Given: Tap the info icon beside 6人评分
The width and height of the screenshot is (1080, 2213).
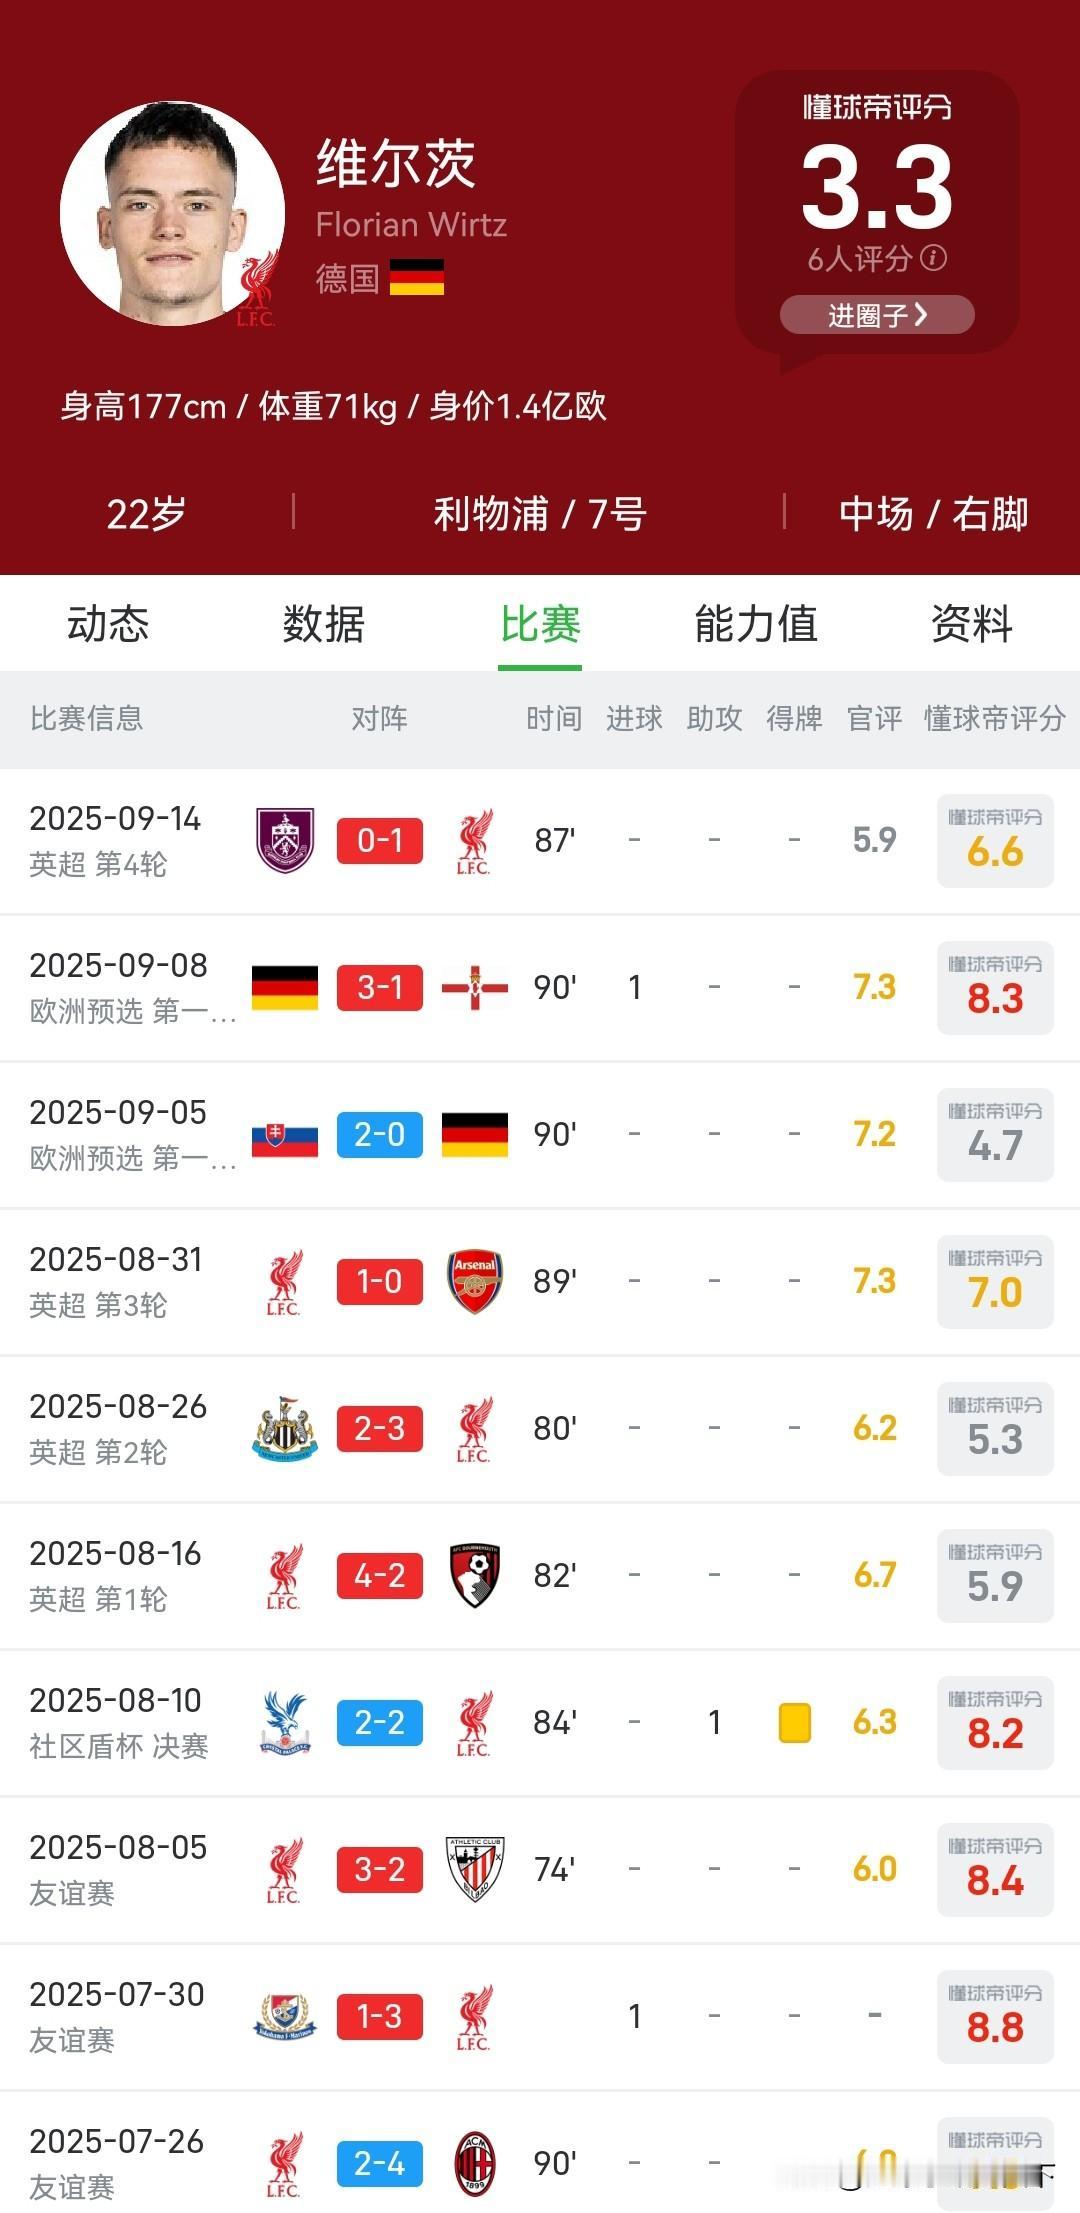Looking at the screenshot, I should click(934, 259).
